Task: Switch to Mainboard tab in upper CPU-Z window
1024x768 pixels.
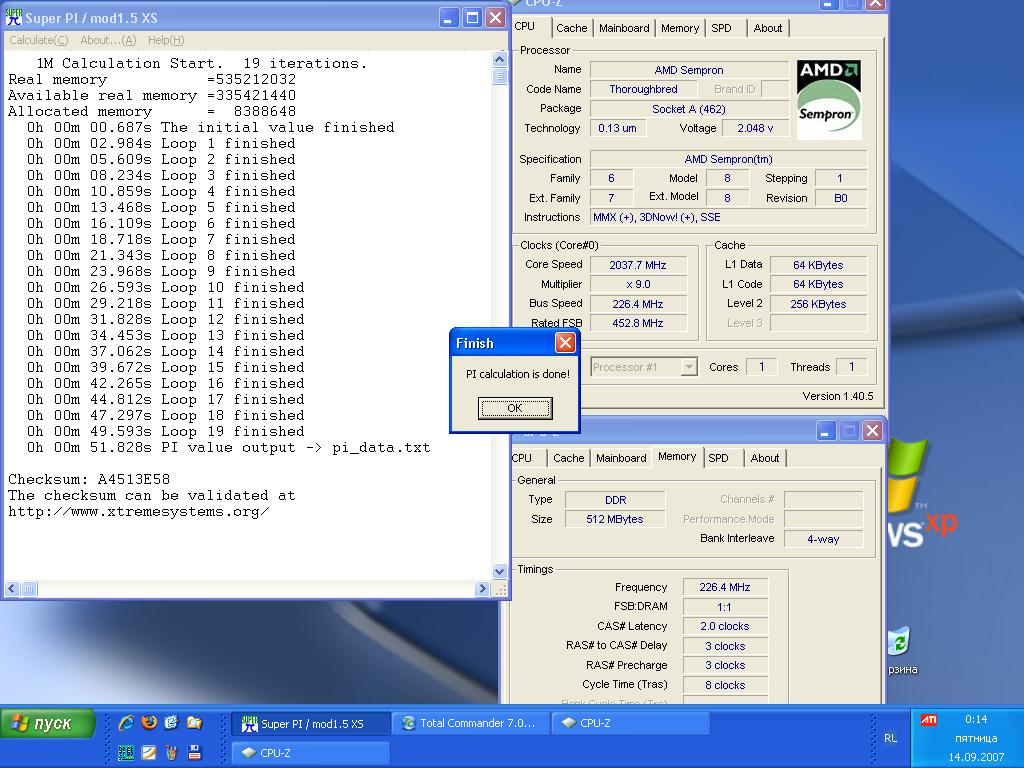Action: 624,28
